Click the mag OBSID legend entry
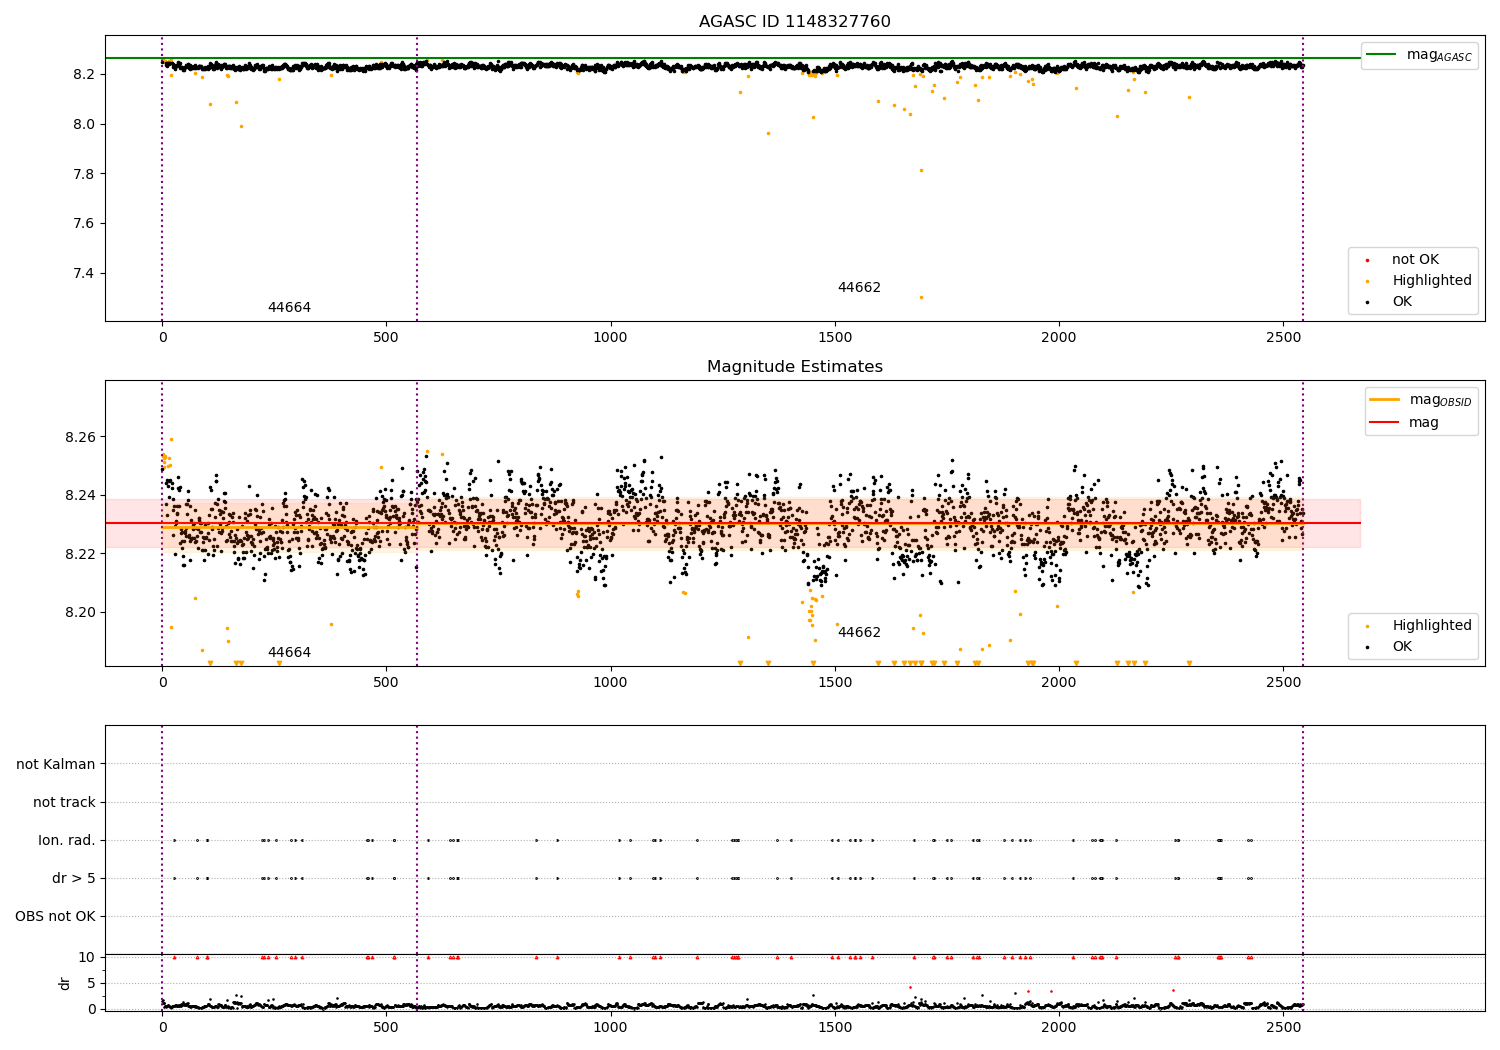1500x1050 pixels. [1421, 400]
